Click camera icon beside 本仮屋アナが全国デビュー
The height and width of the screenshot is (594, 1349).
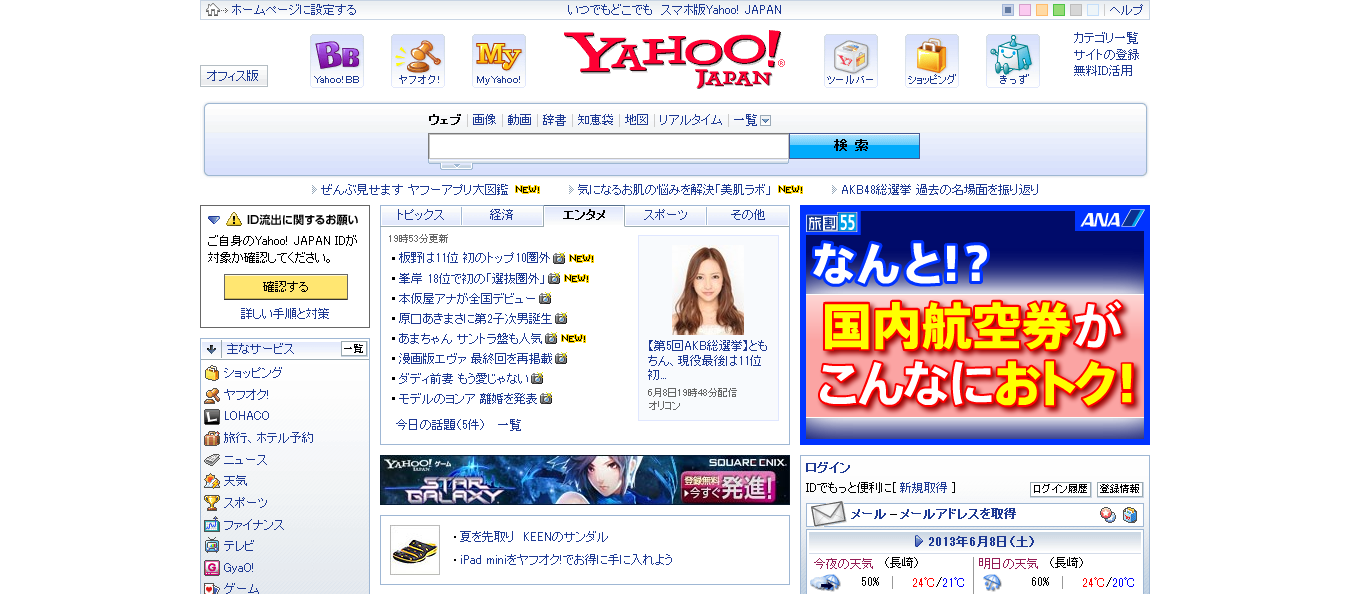546,298
